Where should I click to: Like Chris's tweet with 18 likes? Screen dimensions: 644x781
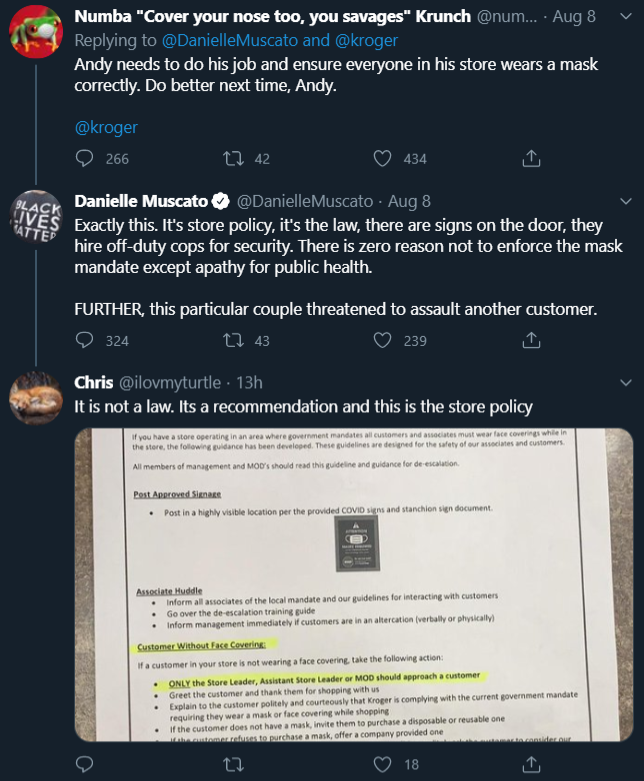pos(382,764)
